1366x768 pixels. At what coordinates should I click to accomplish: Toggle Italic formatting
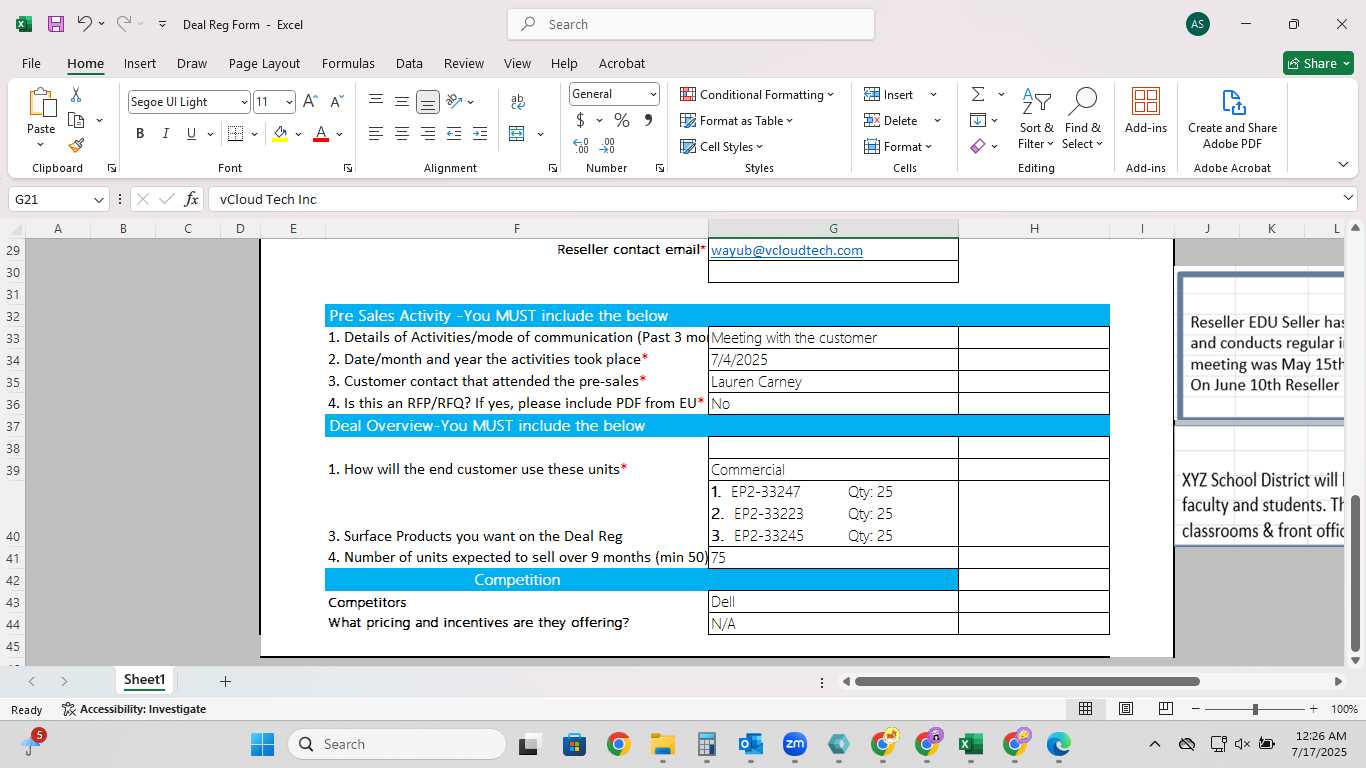[x=165, y=133]
